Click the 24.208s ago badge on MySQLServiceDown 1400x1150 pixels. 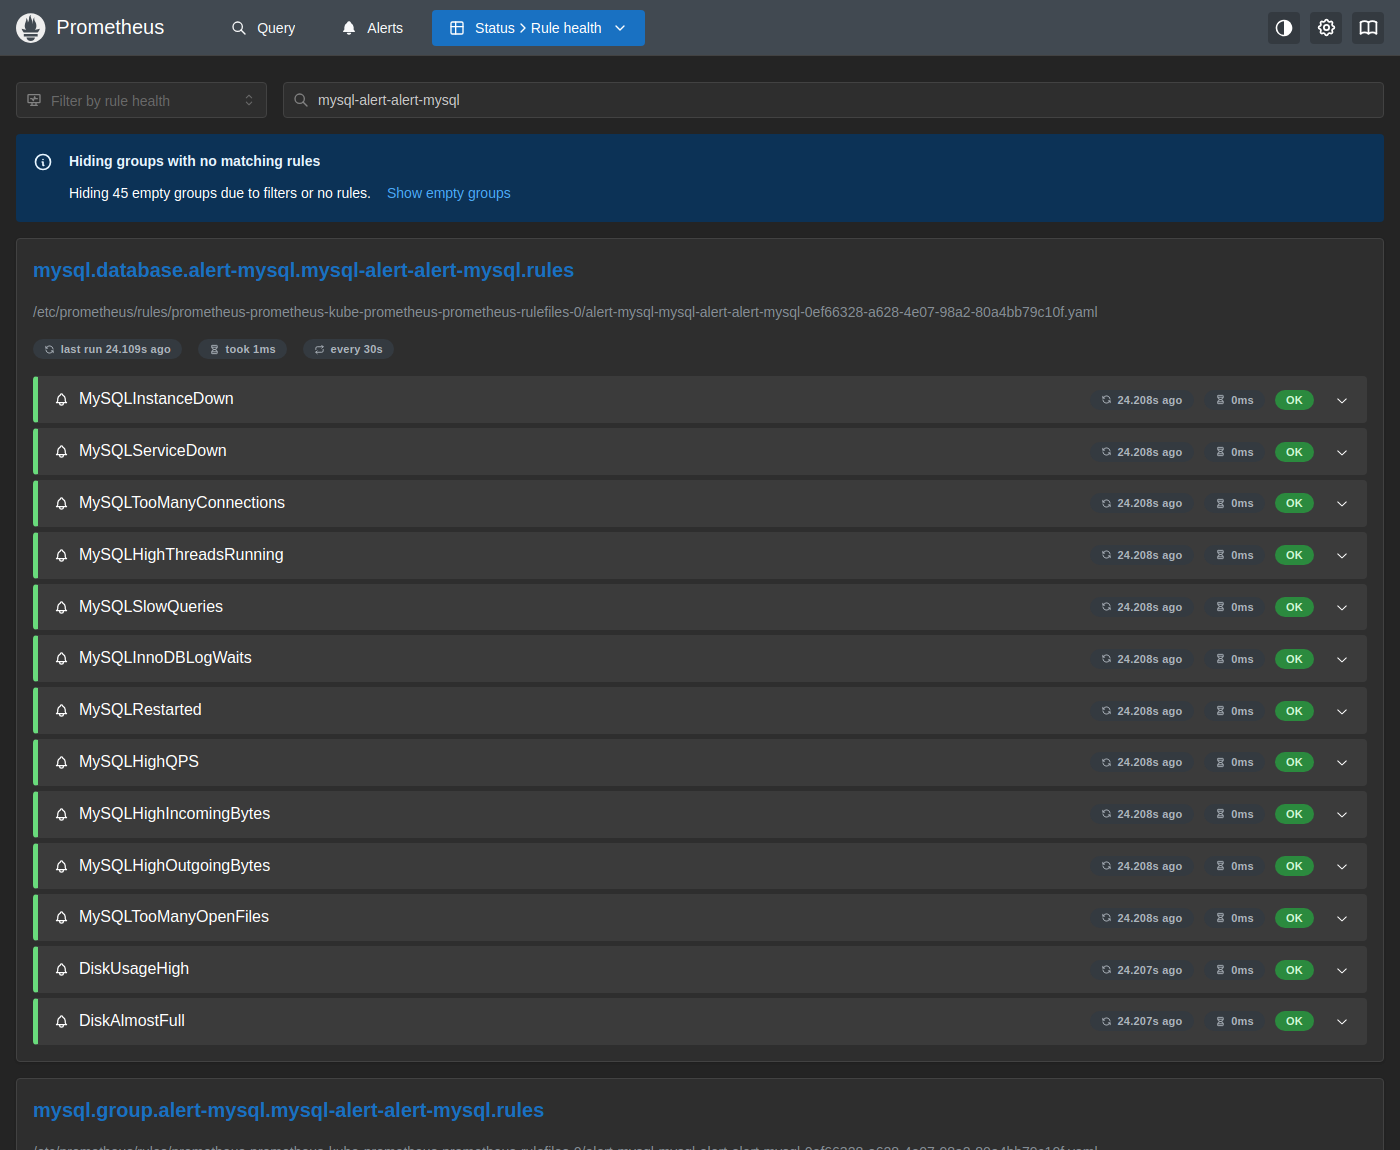coord(1142,452)
